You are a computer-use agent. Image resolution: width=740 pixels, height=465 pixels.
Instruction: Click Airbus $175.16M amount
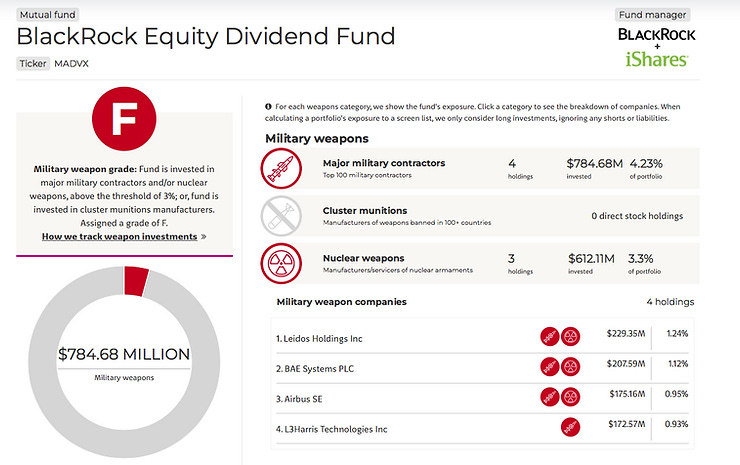[627, 394]
